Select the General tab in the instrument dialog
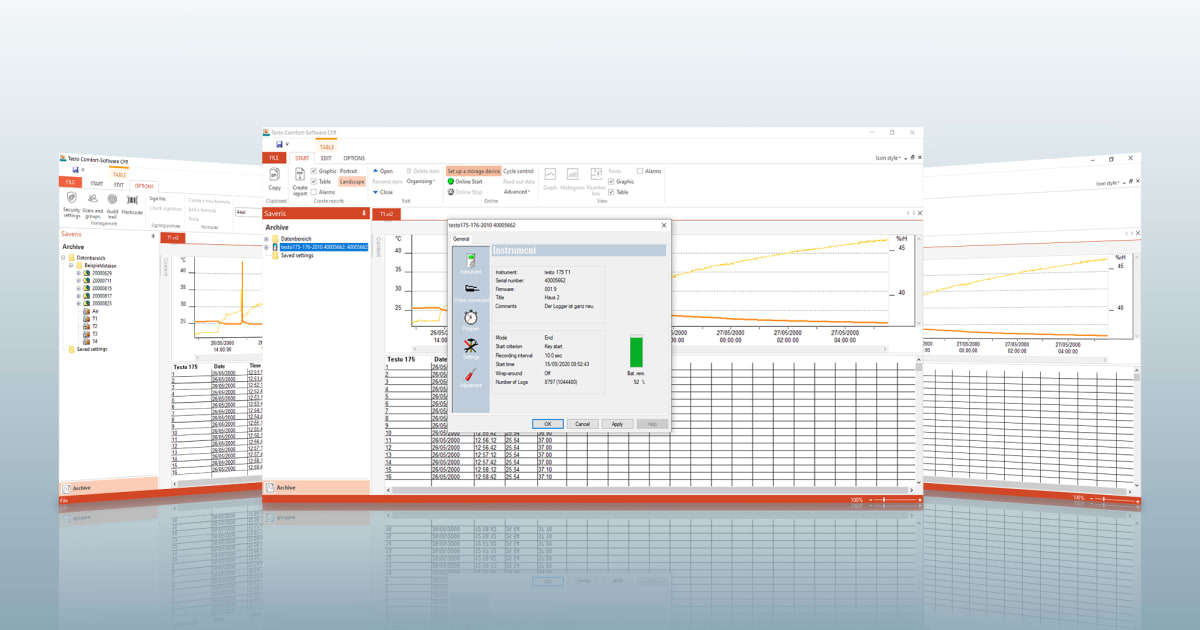The width and height of the screenshot is (1200, 630). click(x=461, y=240)
